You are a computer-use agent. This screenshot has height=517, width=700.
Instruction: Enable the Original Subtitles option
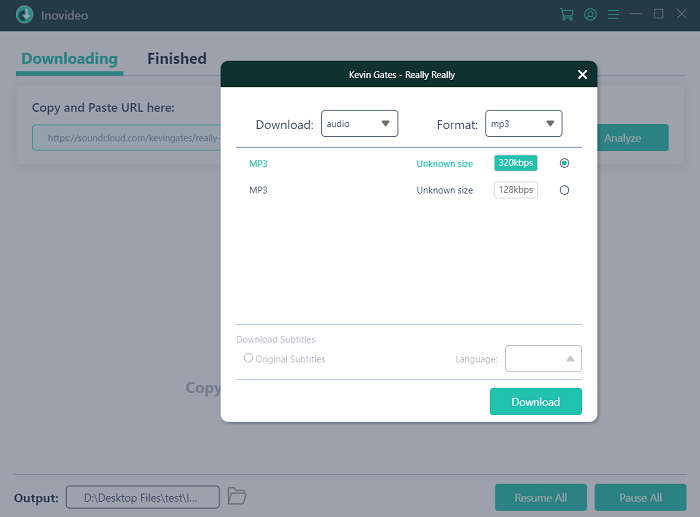249,358
